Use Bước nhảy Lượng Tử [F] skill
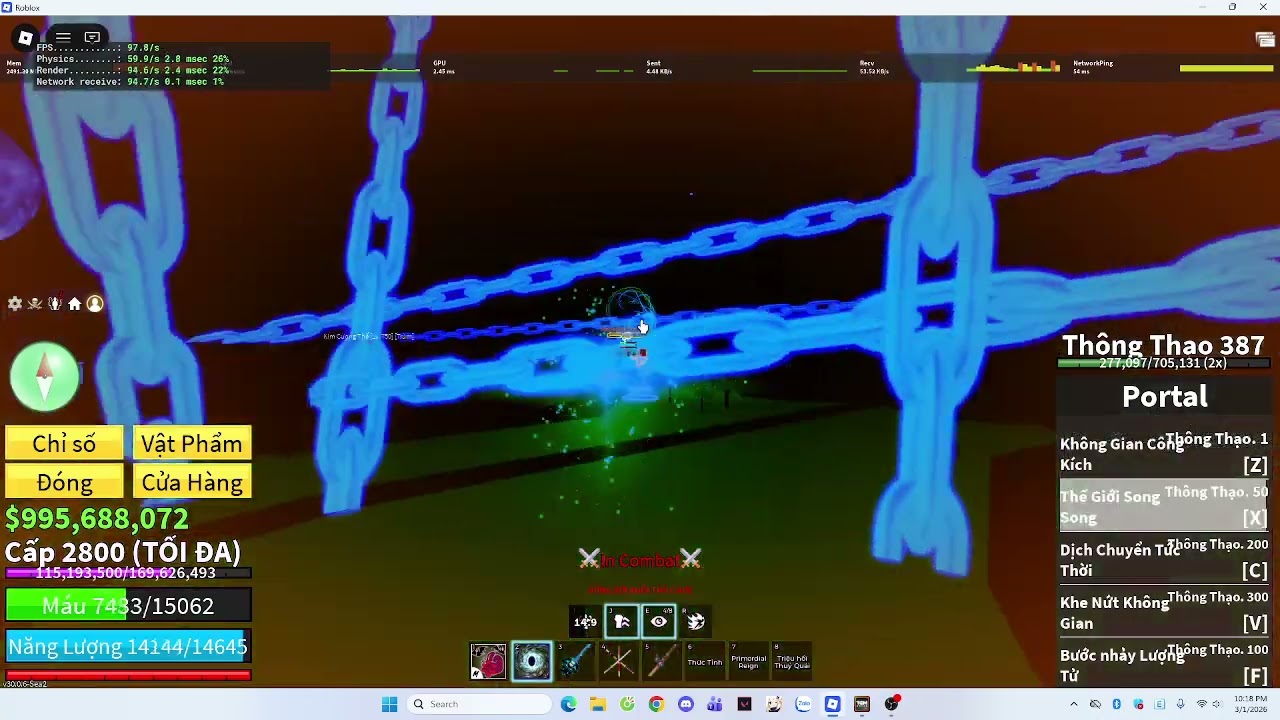 tap(1164, 665)
